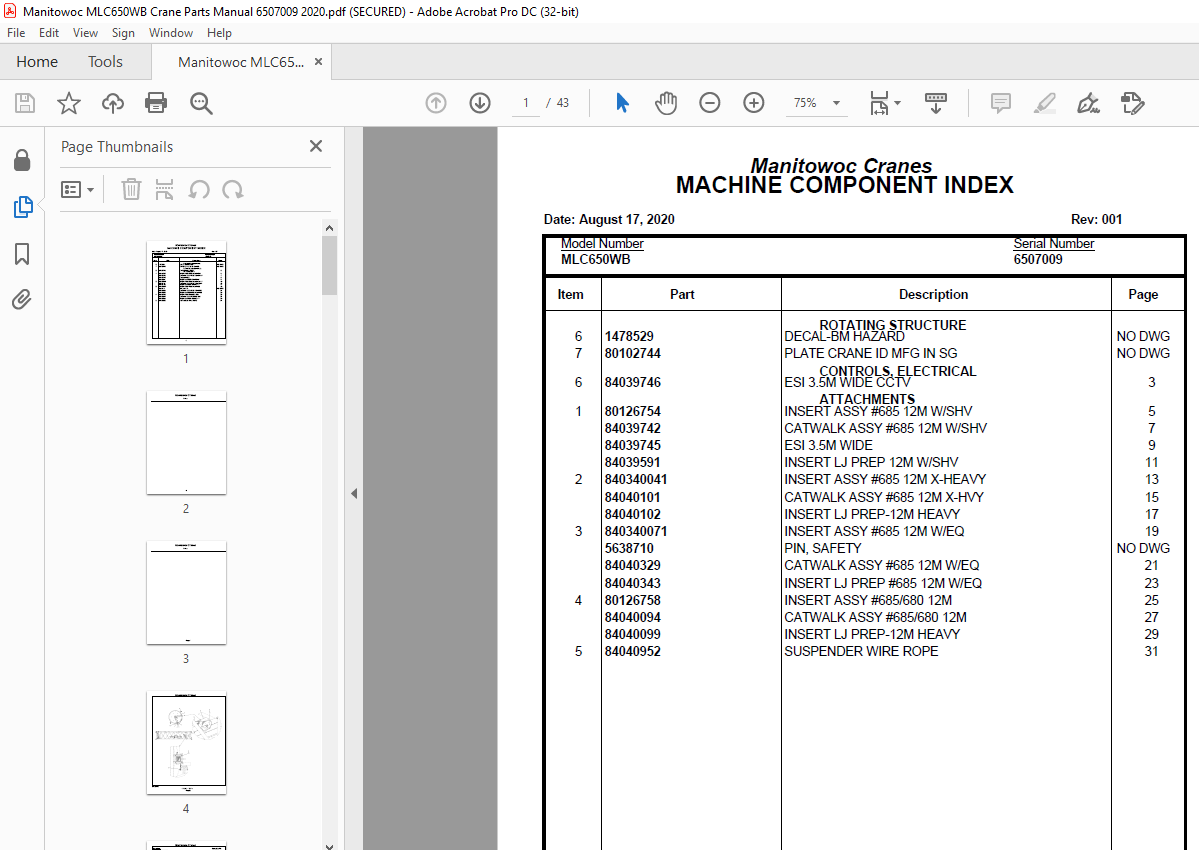Select page 2 thumbnail

187,443
